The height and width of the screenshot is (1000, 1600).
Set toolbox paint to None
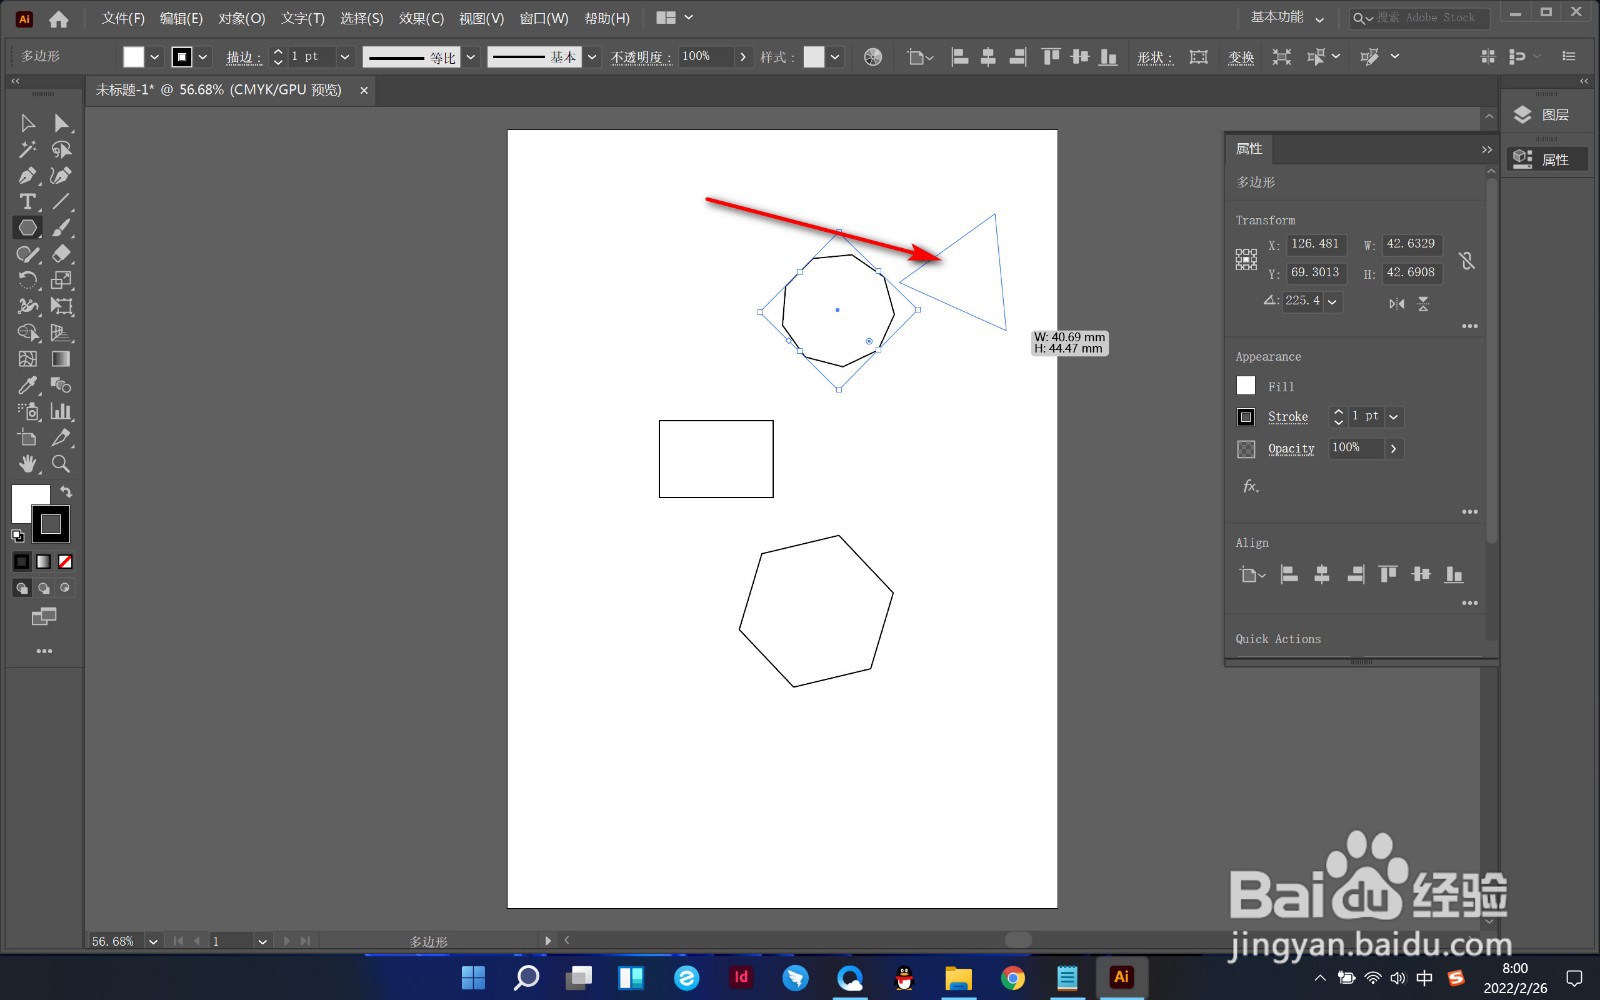click(x=66, y=562)
